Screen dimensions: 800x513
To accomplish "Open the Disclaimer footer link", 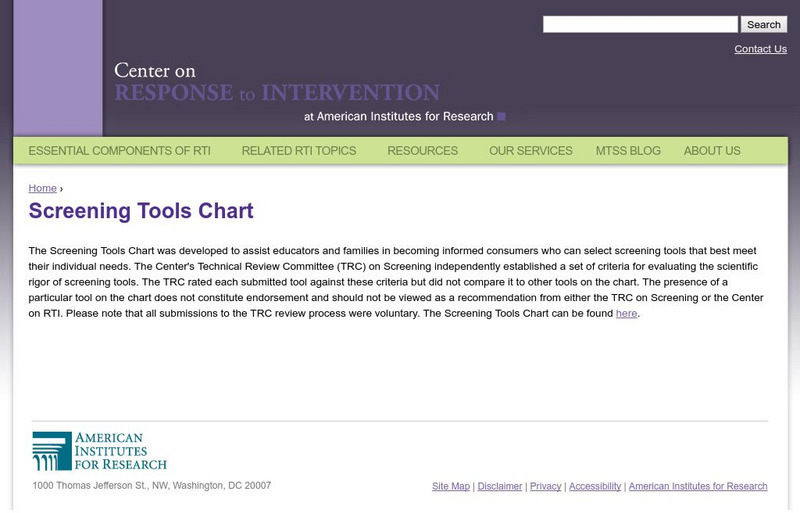I will 499,486.
